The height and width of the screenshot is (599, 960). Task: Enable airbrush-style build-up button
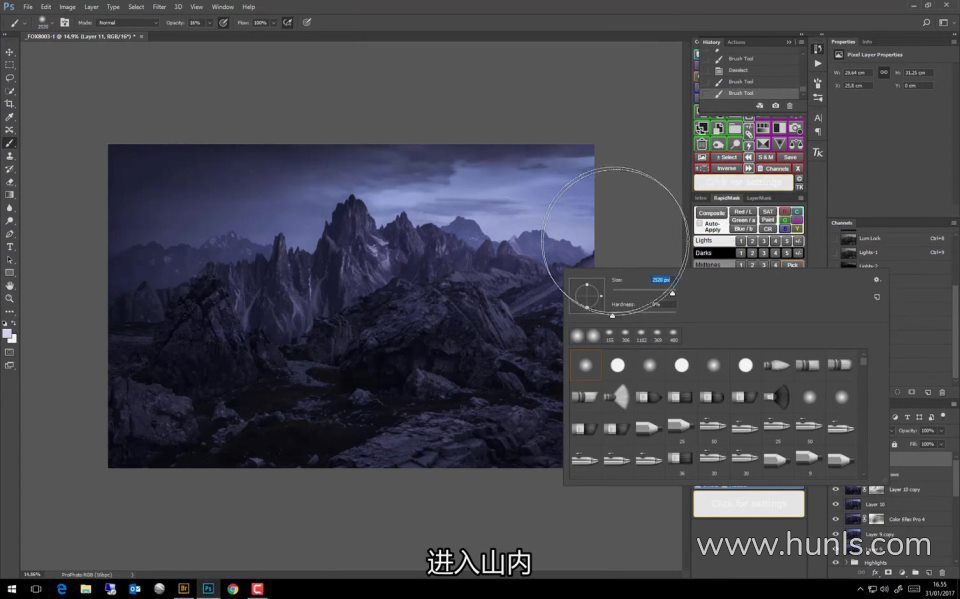[x=287, y=23]
